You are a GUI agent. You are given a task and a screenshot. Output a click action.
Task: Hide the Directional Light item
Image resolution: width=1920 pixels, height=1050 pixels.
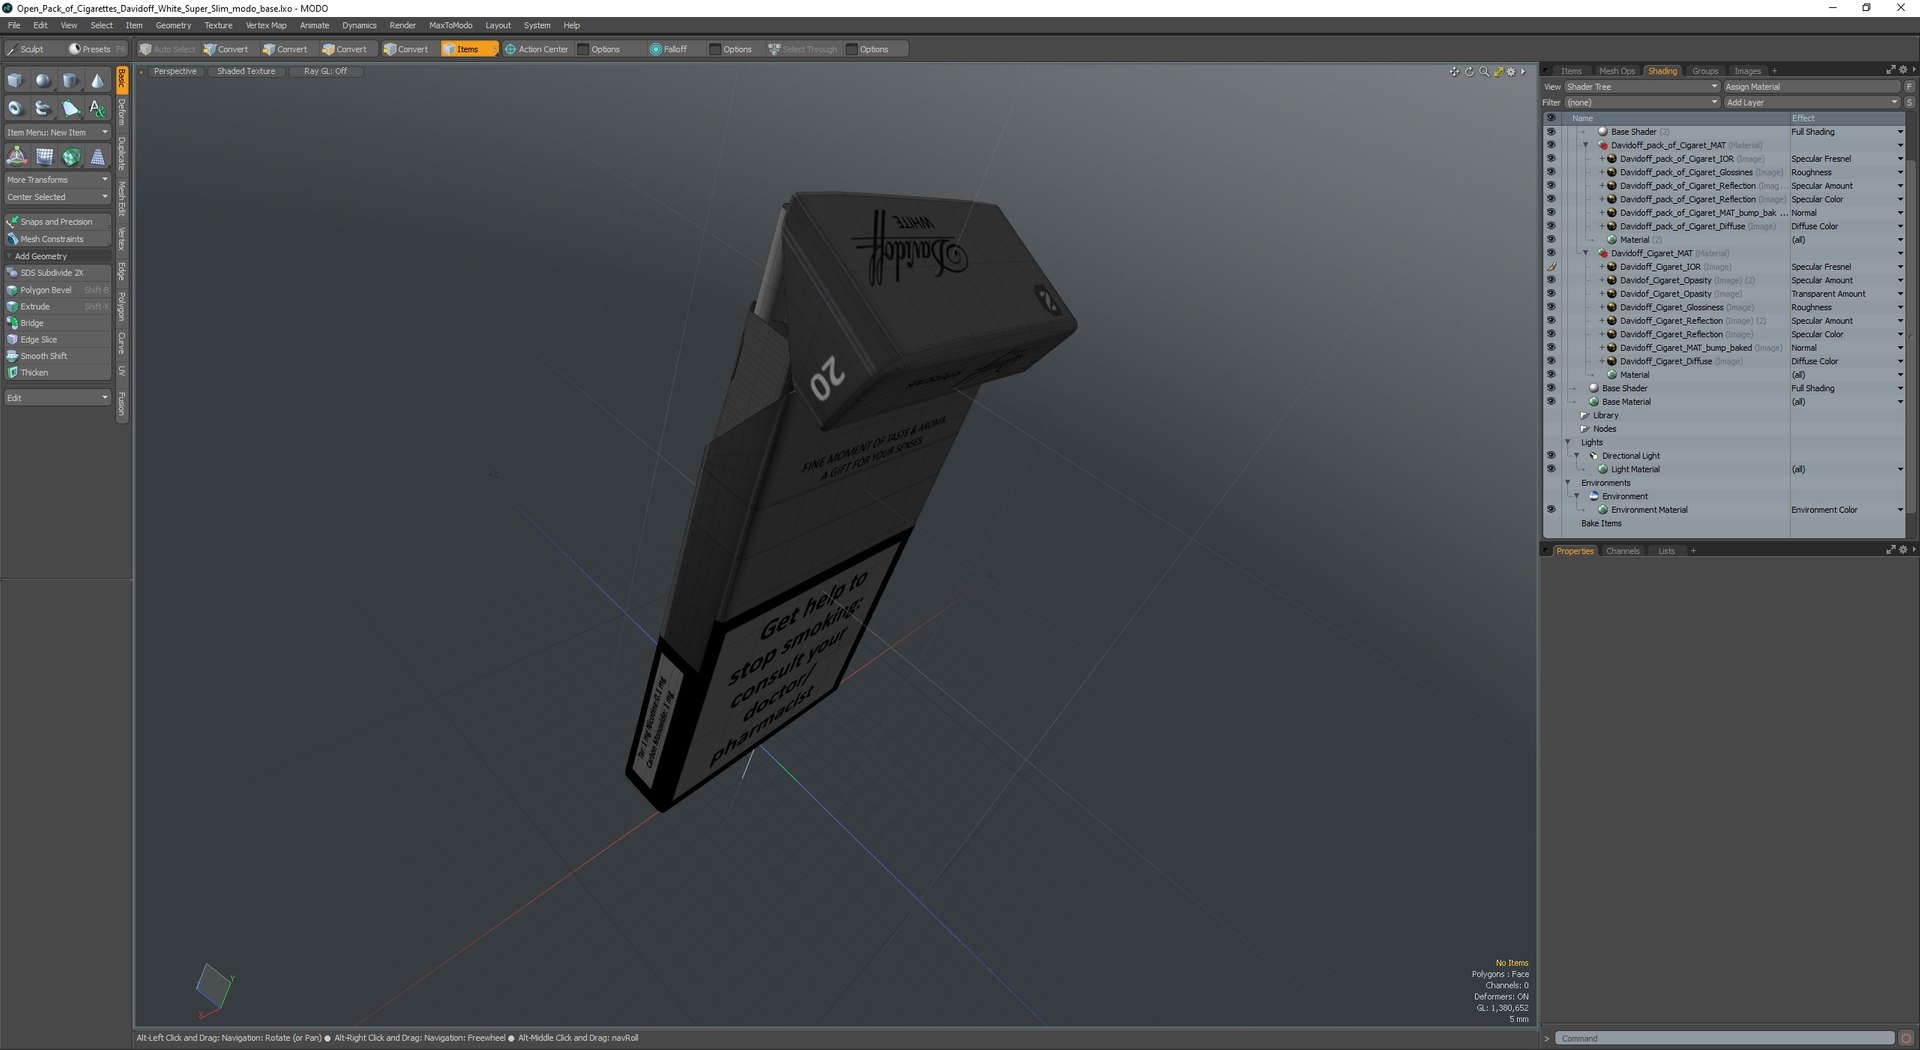[x=1551, y=456]
